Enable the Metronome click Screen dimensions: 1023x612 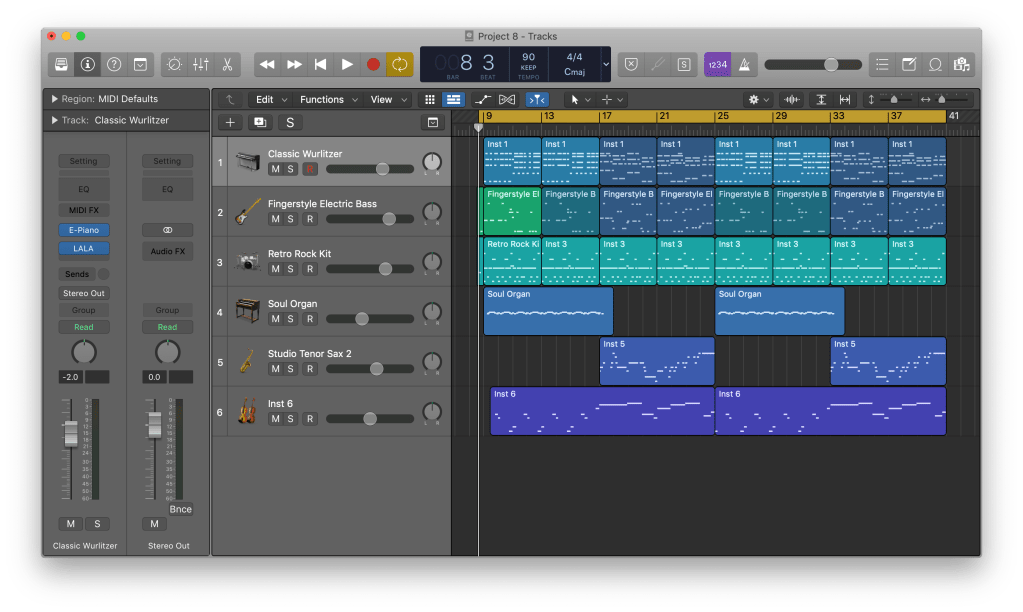coord(743,64)
